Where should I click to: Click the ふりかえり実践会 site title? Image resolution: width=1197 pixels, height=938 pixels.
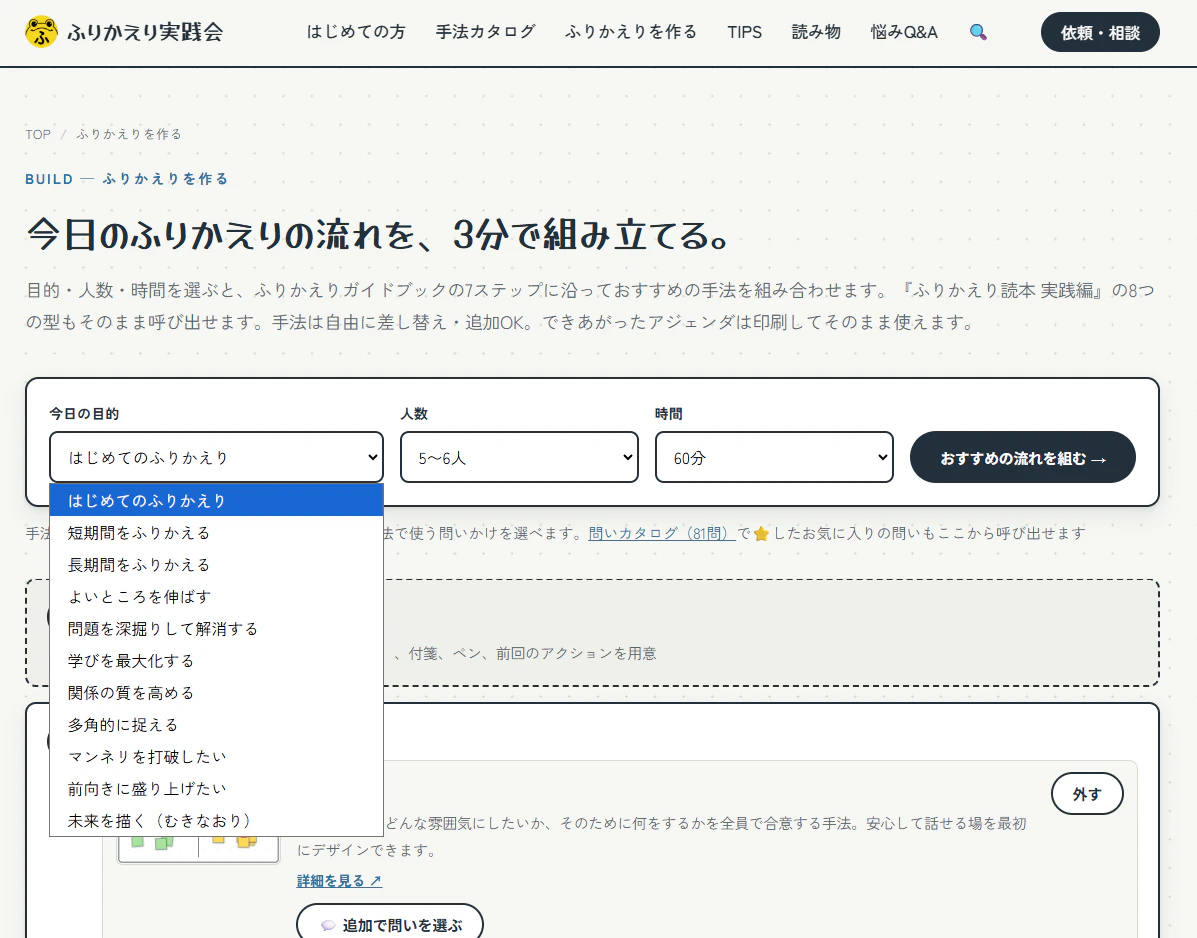(x=145, y=32)
